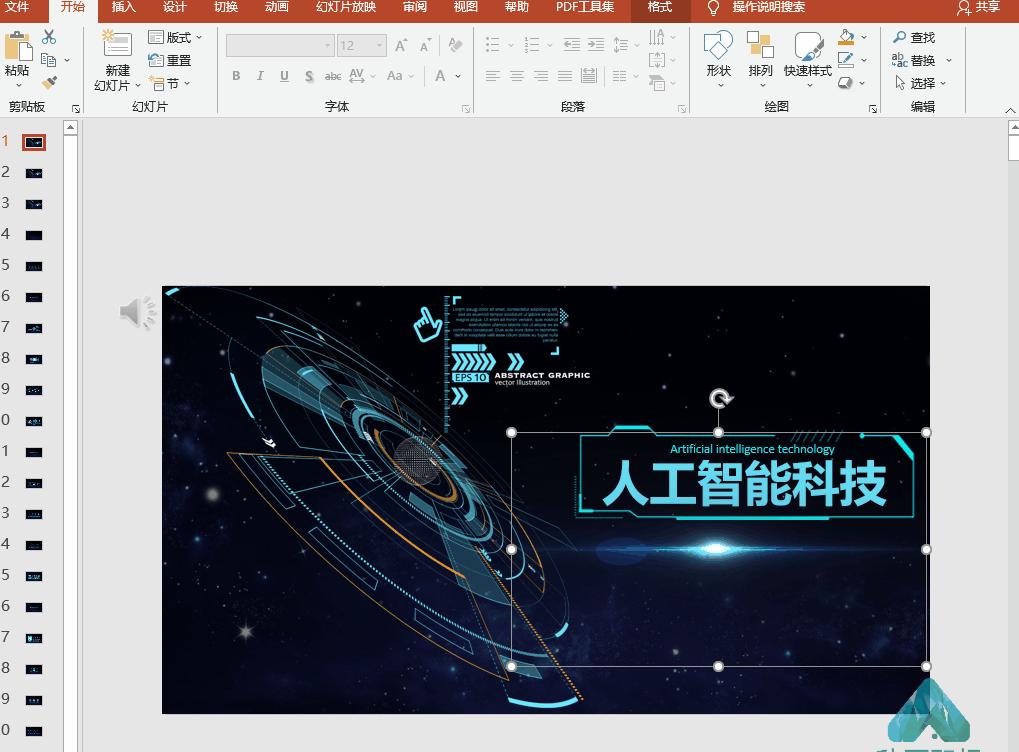Image resolution: width=1019 pixels, height=752 pixels.
Task: Select slide 3 thumbnail in panel
Action: coord(33,202)
